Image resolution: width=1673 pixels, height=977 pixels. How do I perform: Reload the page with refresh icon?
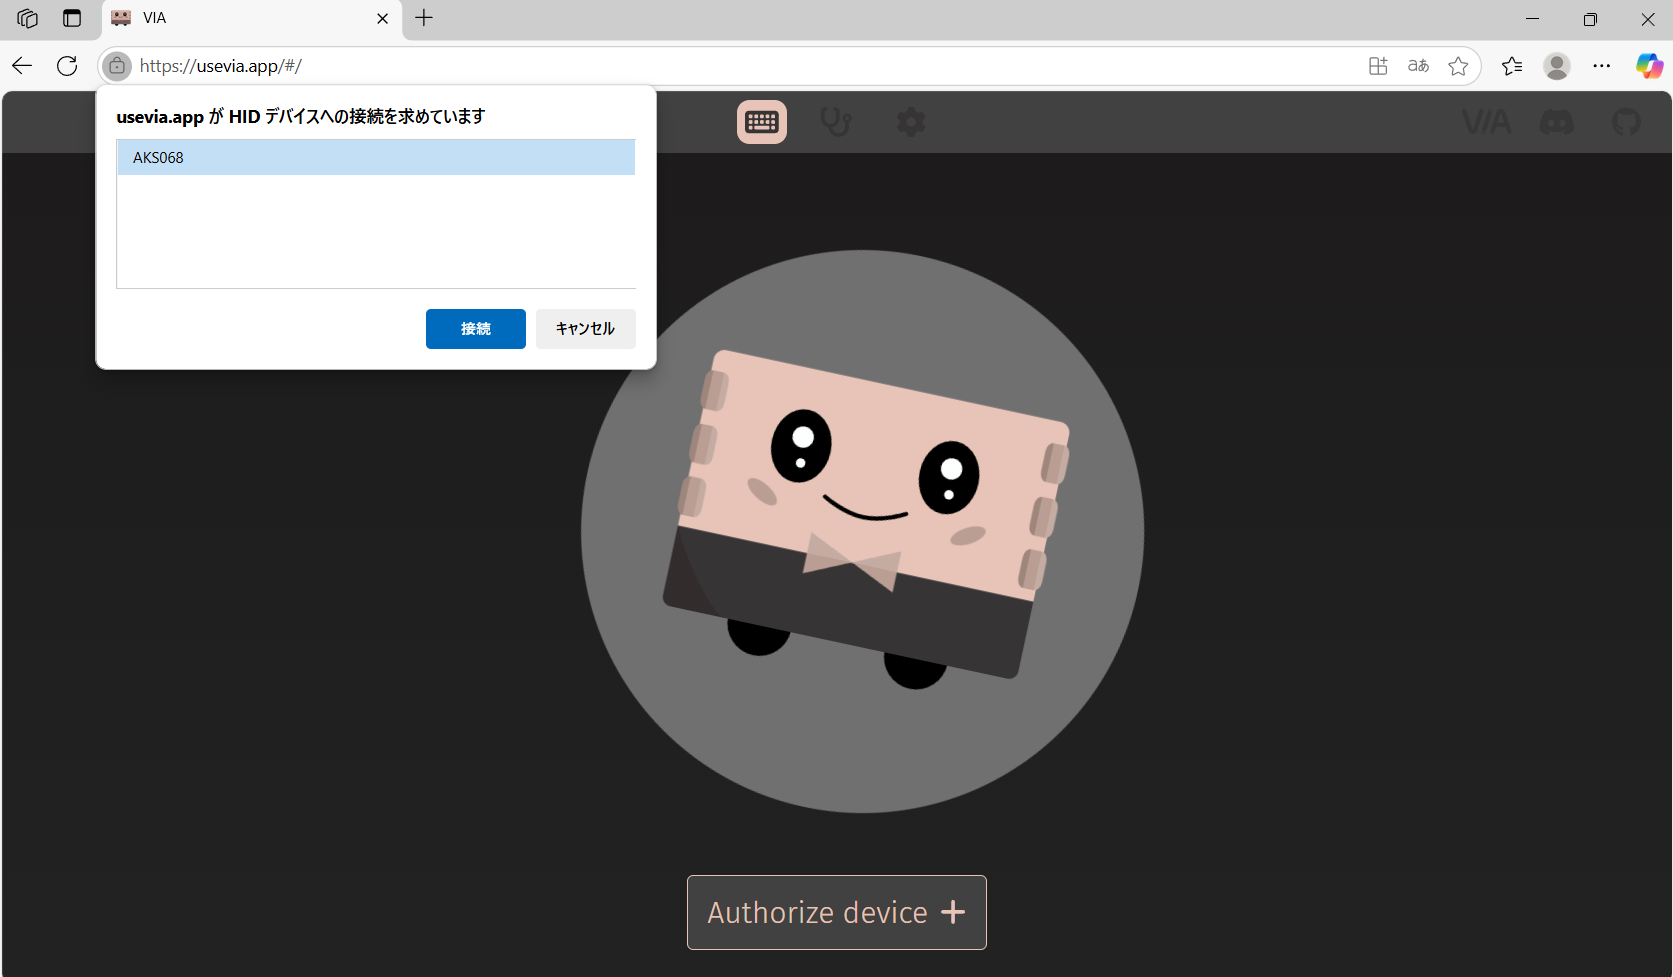click(67, 66)
